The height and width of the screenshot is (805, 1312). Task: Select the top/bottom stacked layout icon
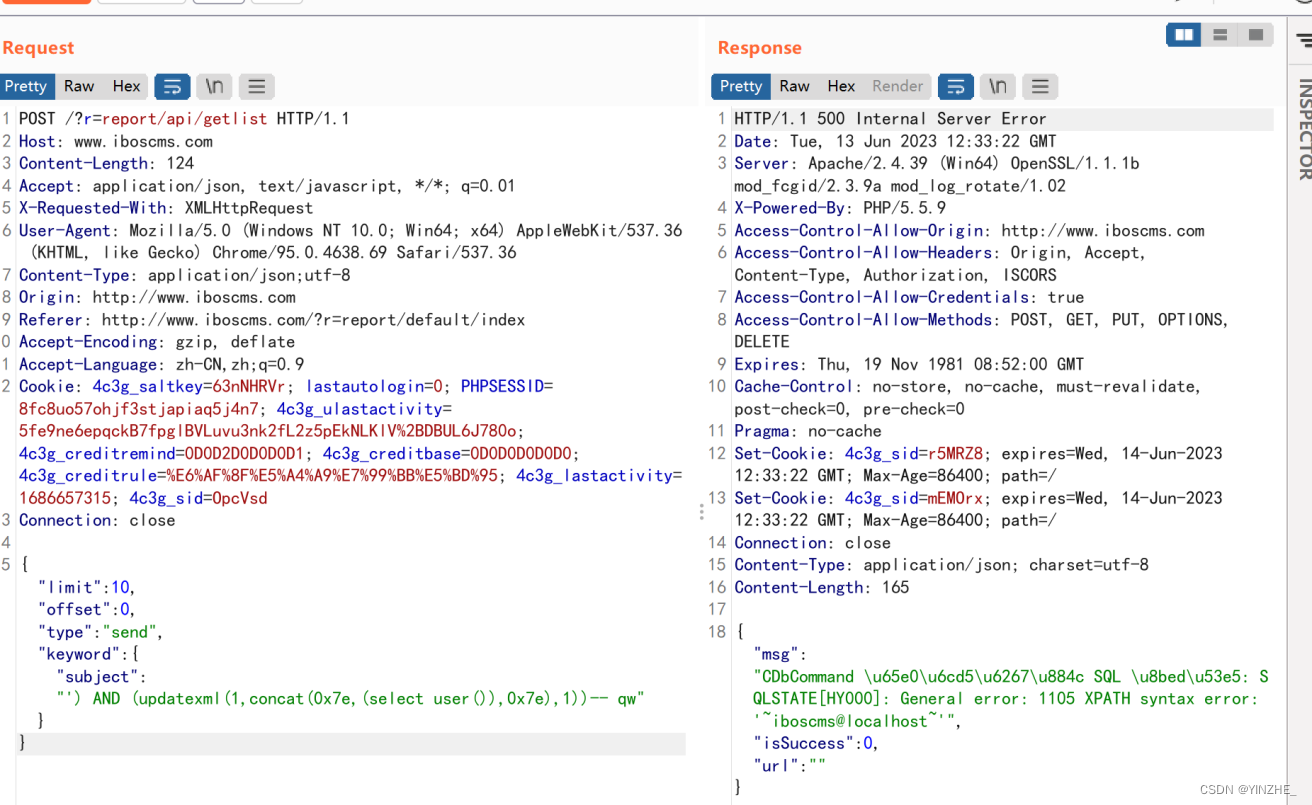[x=1220, y=35]
